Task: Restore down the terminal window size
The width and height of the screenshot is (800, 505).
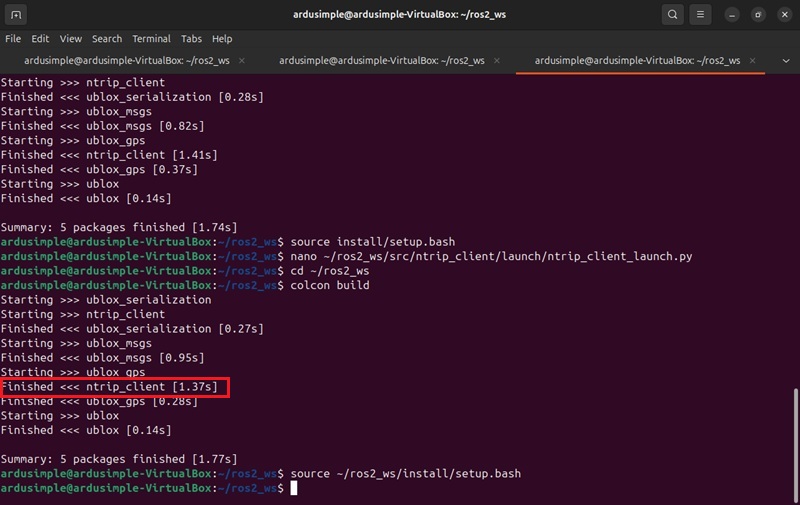Action: pyautogui.click(x=758, y=15)
